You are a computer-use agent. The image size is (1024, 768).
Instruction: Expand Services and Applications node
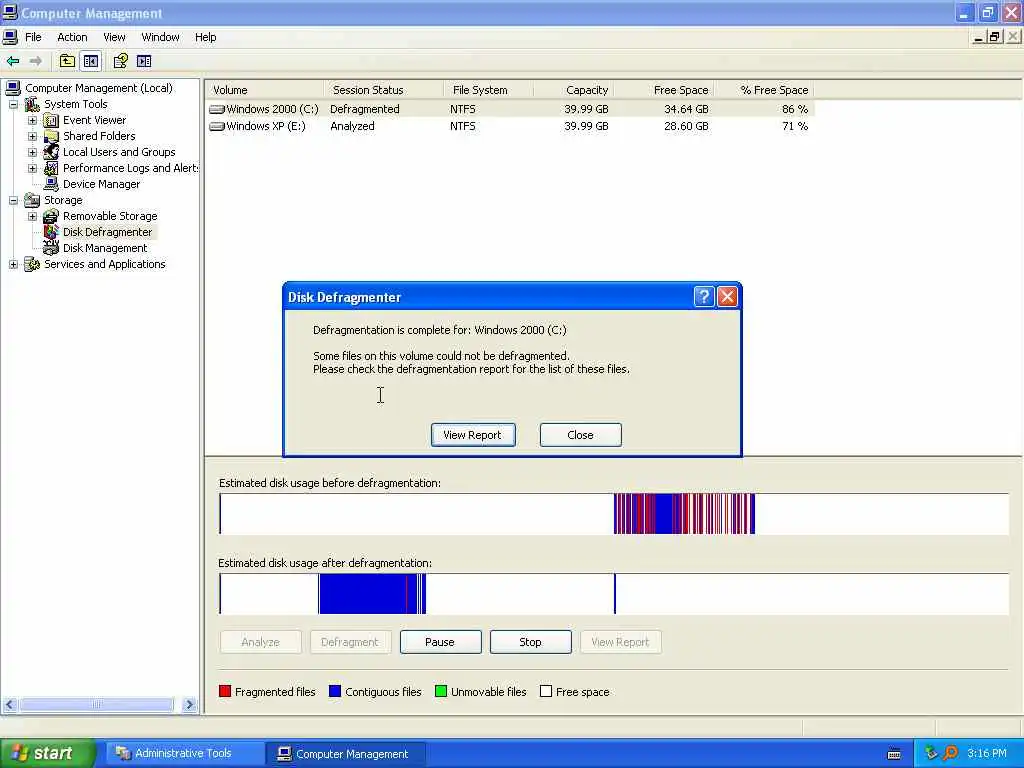coord(13,264)
